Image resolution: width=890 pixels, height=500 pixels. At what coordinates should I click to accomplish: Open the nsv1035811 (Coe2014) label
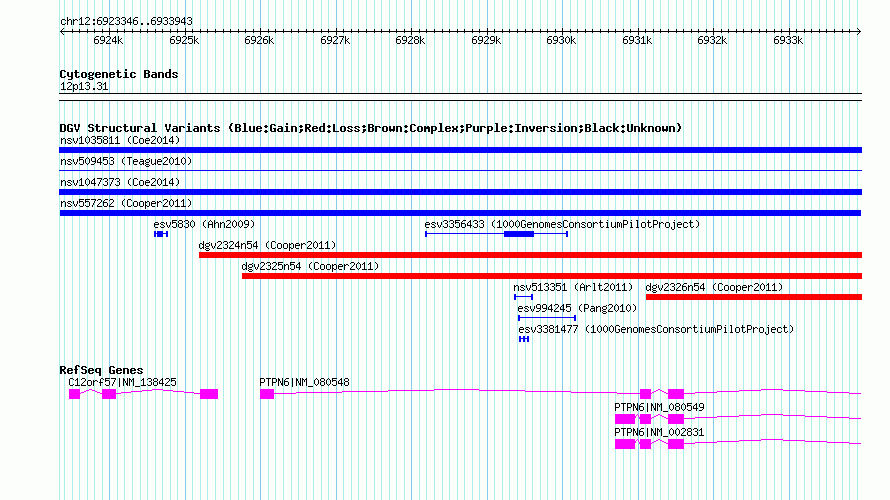coord(120,140)
